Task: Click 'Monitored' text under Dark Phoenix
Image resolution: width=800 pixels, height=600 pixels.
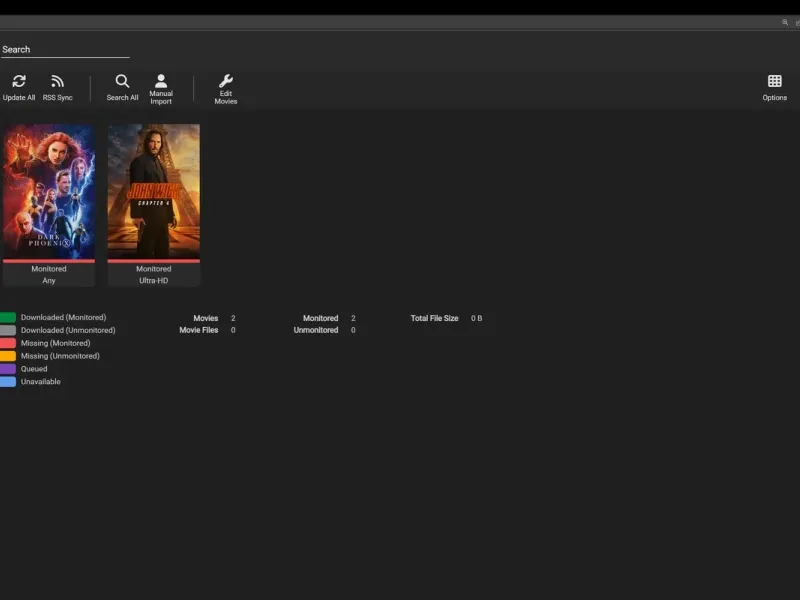Action: (49, 269)
